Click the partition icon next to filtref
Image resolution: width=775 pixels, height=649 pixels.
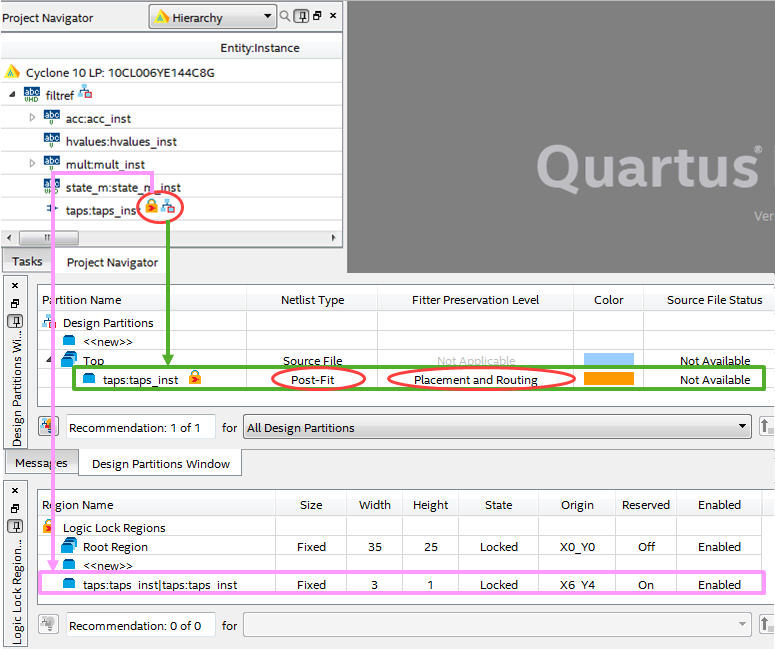pyautogui.click(x=85, y=93)
